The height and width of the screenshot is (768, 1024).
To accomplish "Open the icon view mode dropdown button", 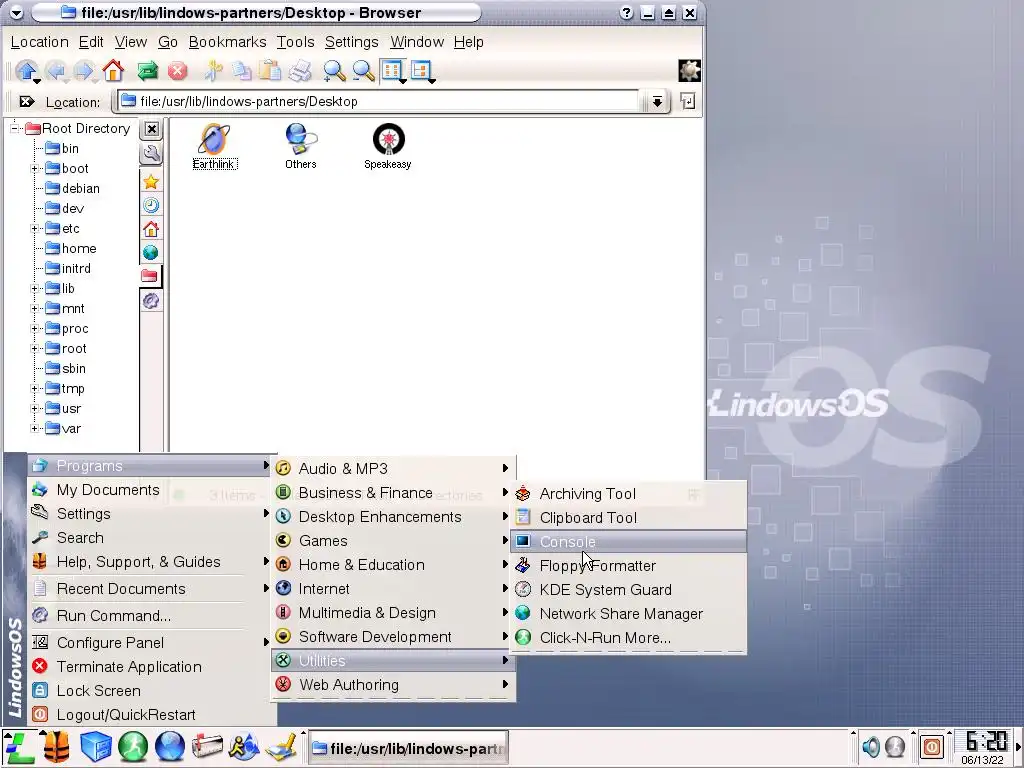I will point(392,71).
